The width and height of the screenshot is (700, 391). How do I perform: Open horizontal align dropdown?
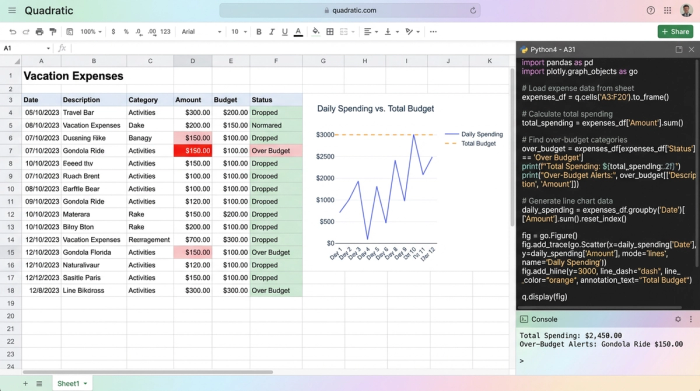point(371,32)
